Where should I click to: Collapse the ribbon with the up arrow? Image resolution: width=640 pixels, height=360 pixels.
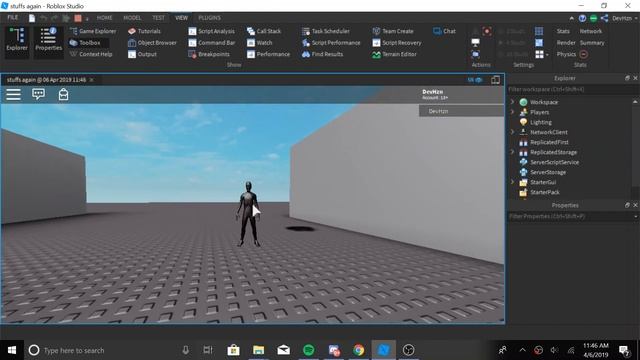[x=571, y=18]
